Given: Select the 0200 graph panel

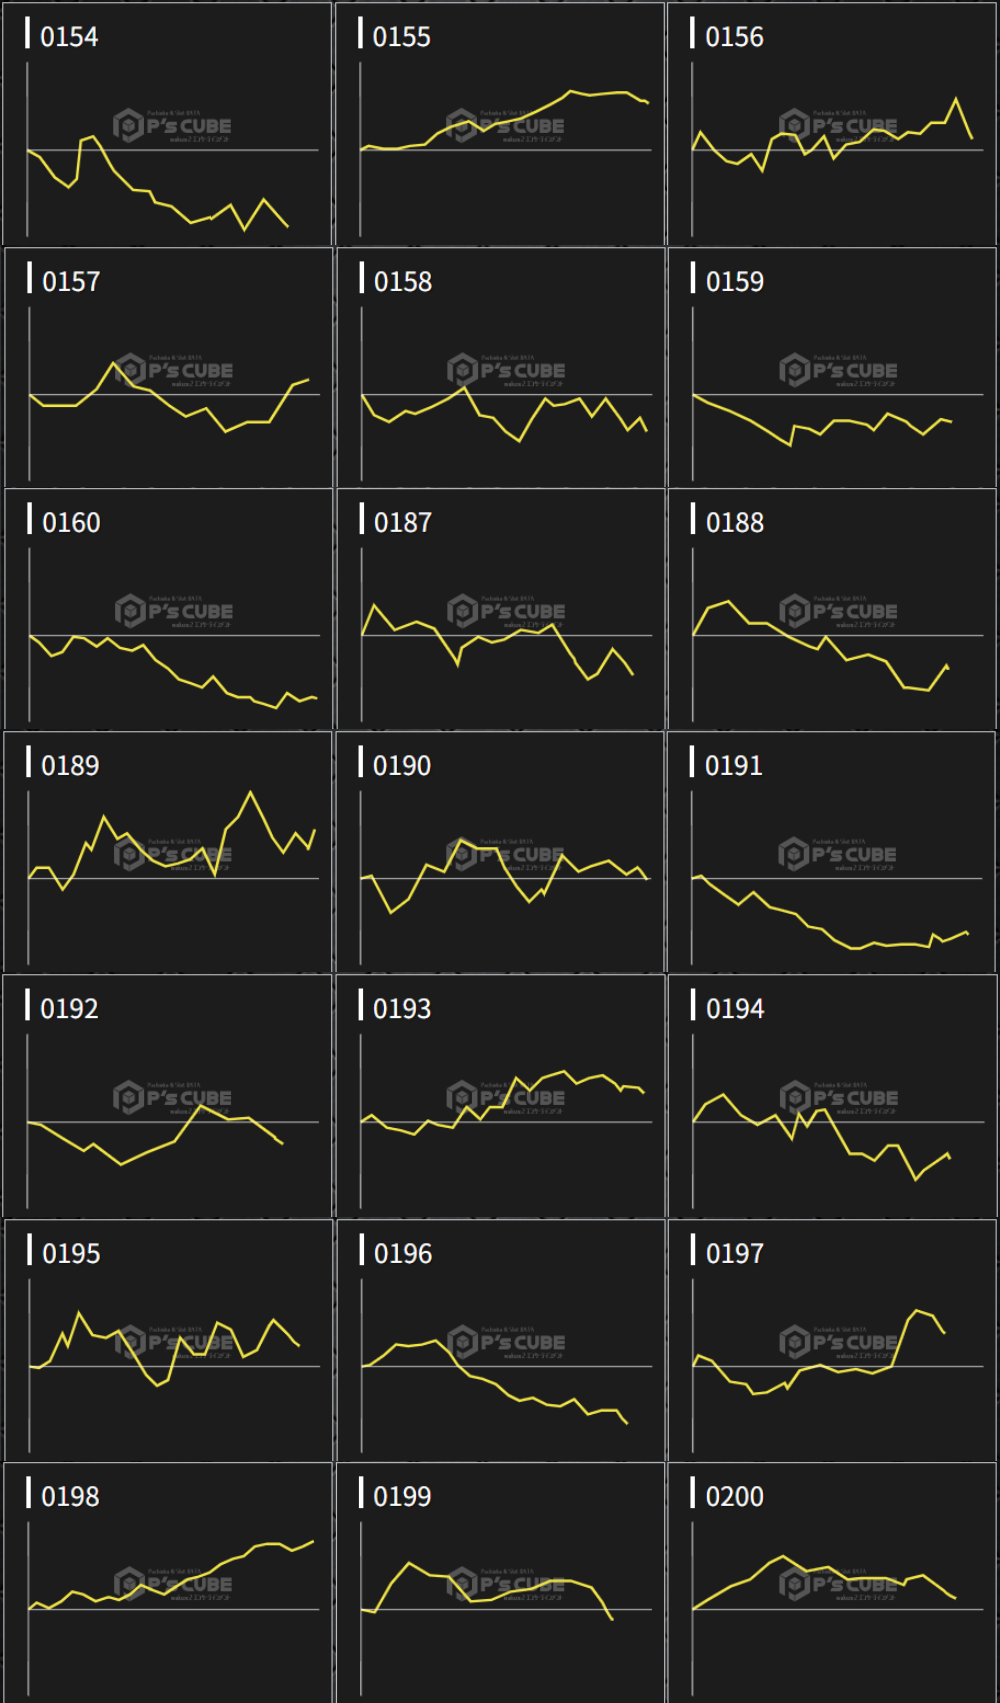Looking at the screenshot, I should (832, 1584).
